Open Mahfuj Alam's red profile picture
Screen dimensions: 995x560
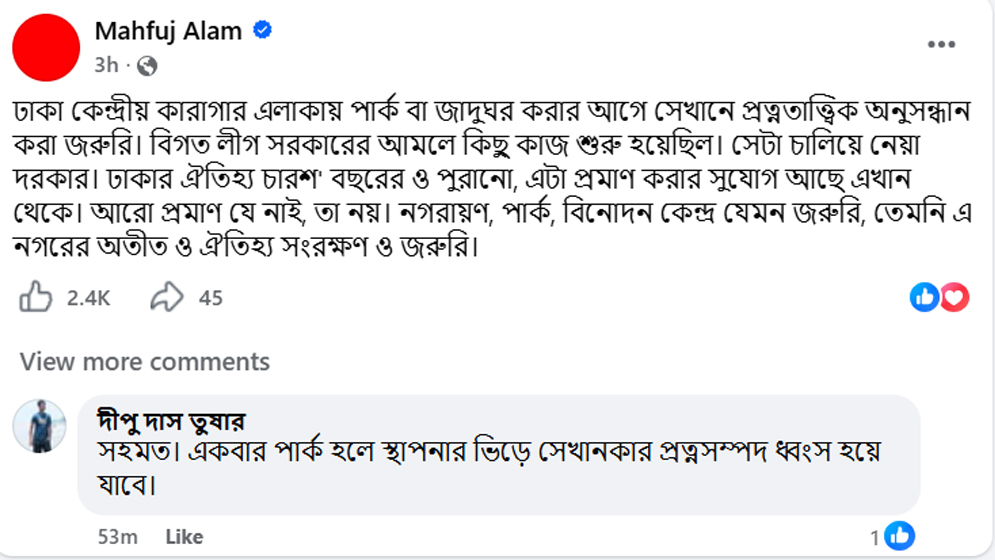[45, 48]
